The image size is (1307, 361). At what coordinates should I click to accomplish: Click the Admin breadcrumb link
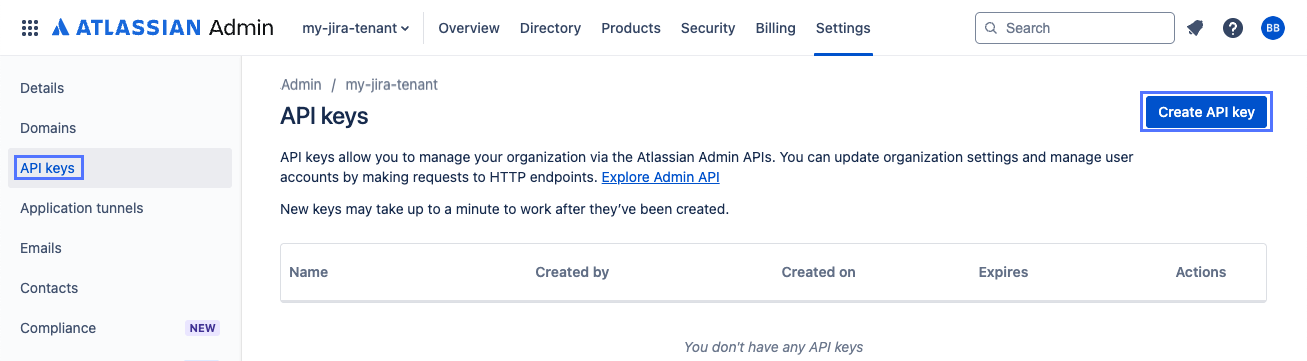(x=301, y=85)
